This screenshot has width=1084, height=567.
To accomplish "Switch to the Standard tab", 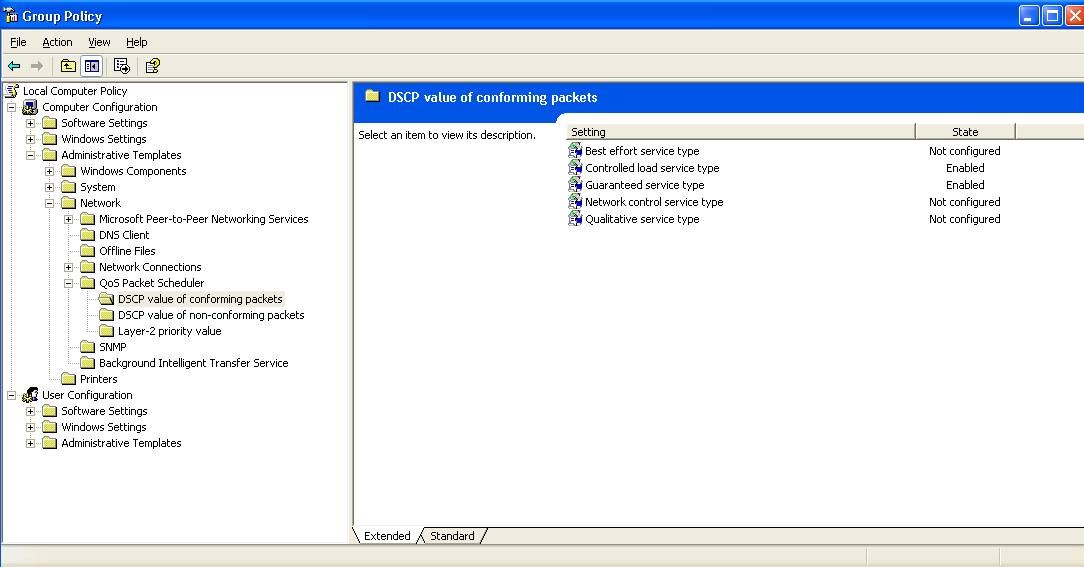I will (452, 536).
